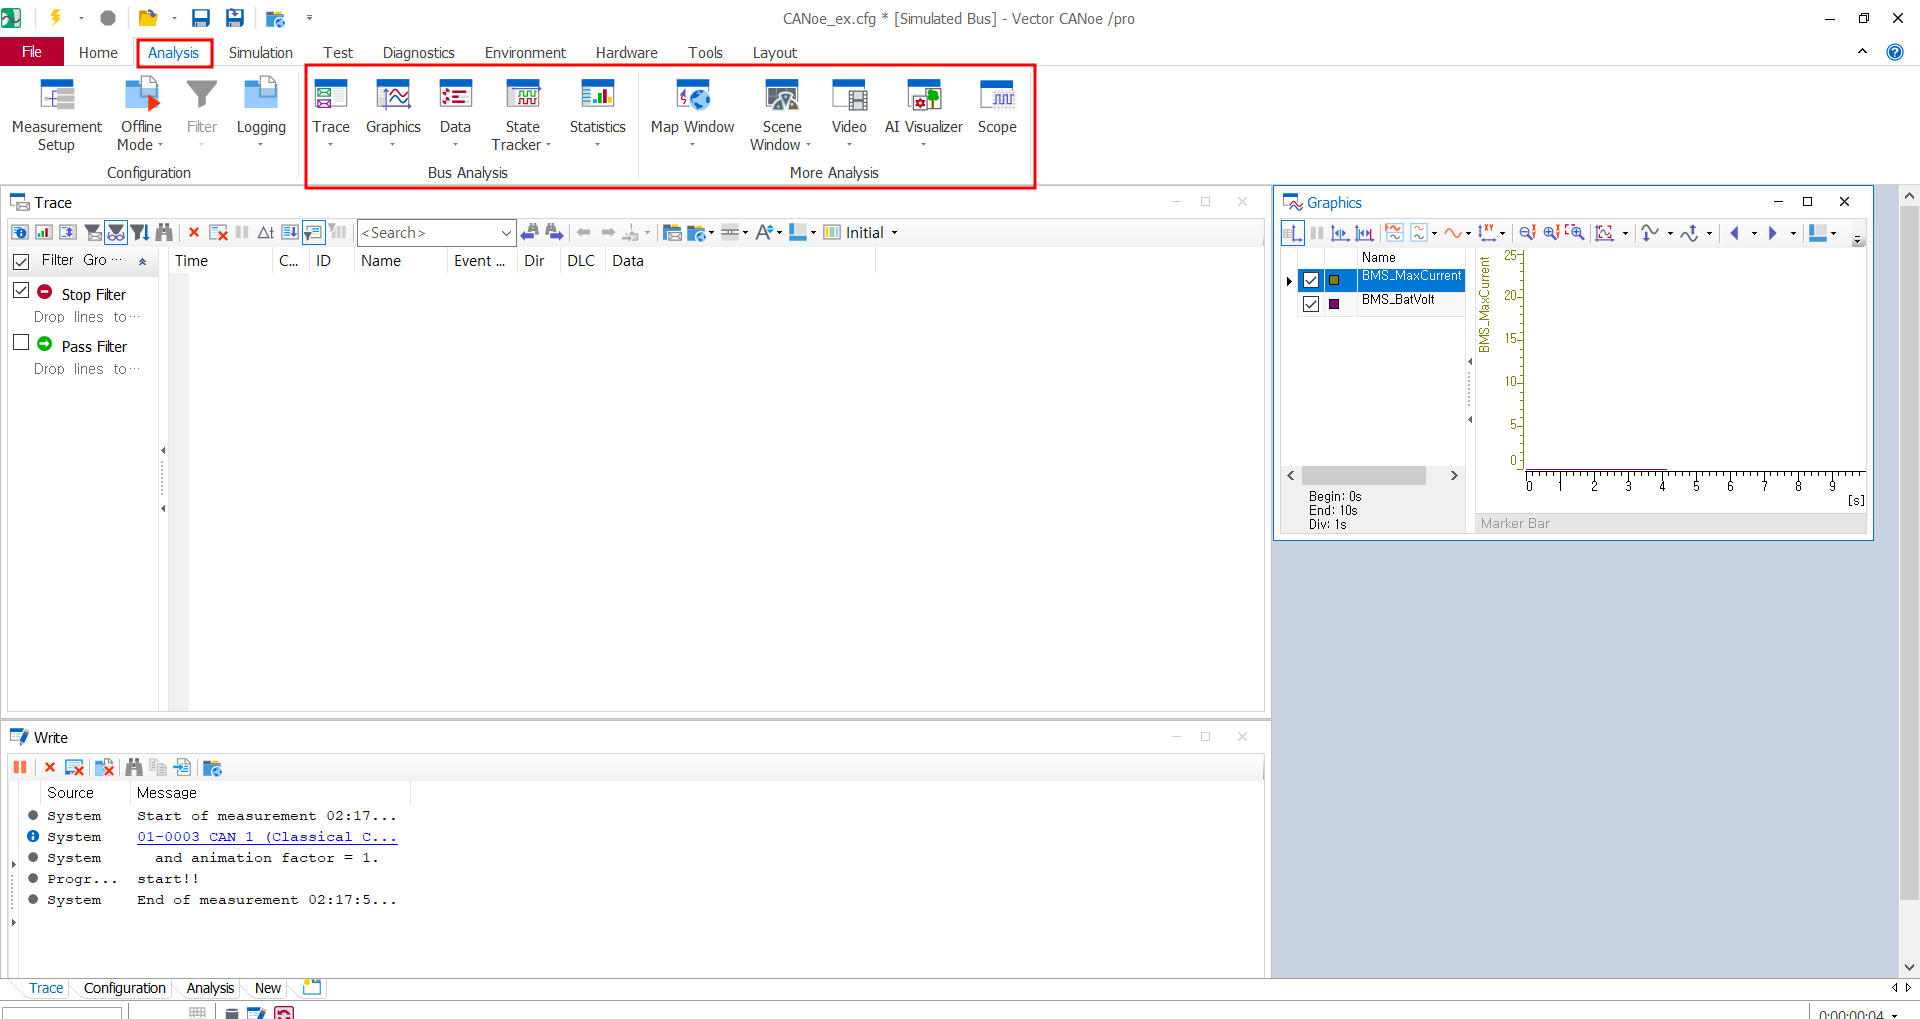Click the lightning Start measurement icon
The image size is (1920, 1019).
click(56, 17)
